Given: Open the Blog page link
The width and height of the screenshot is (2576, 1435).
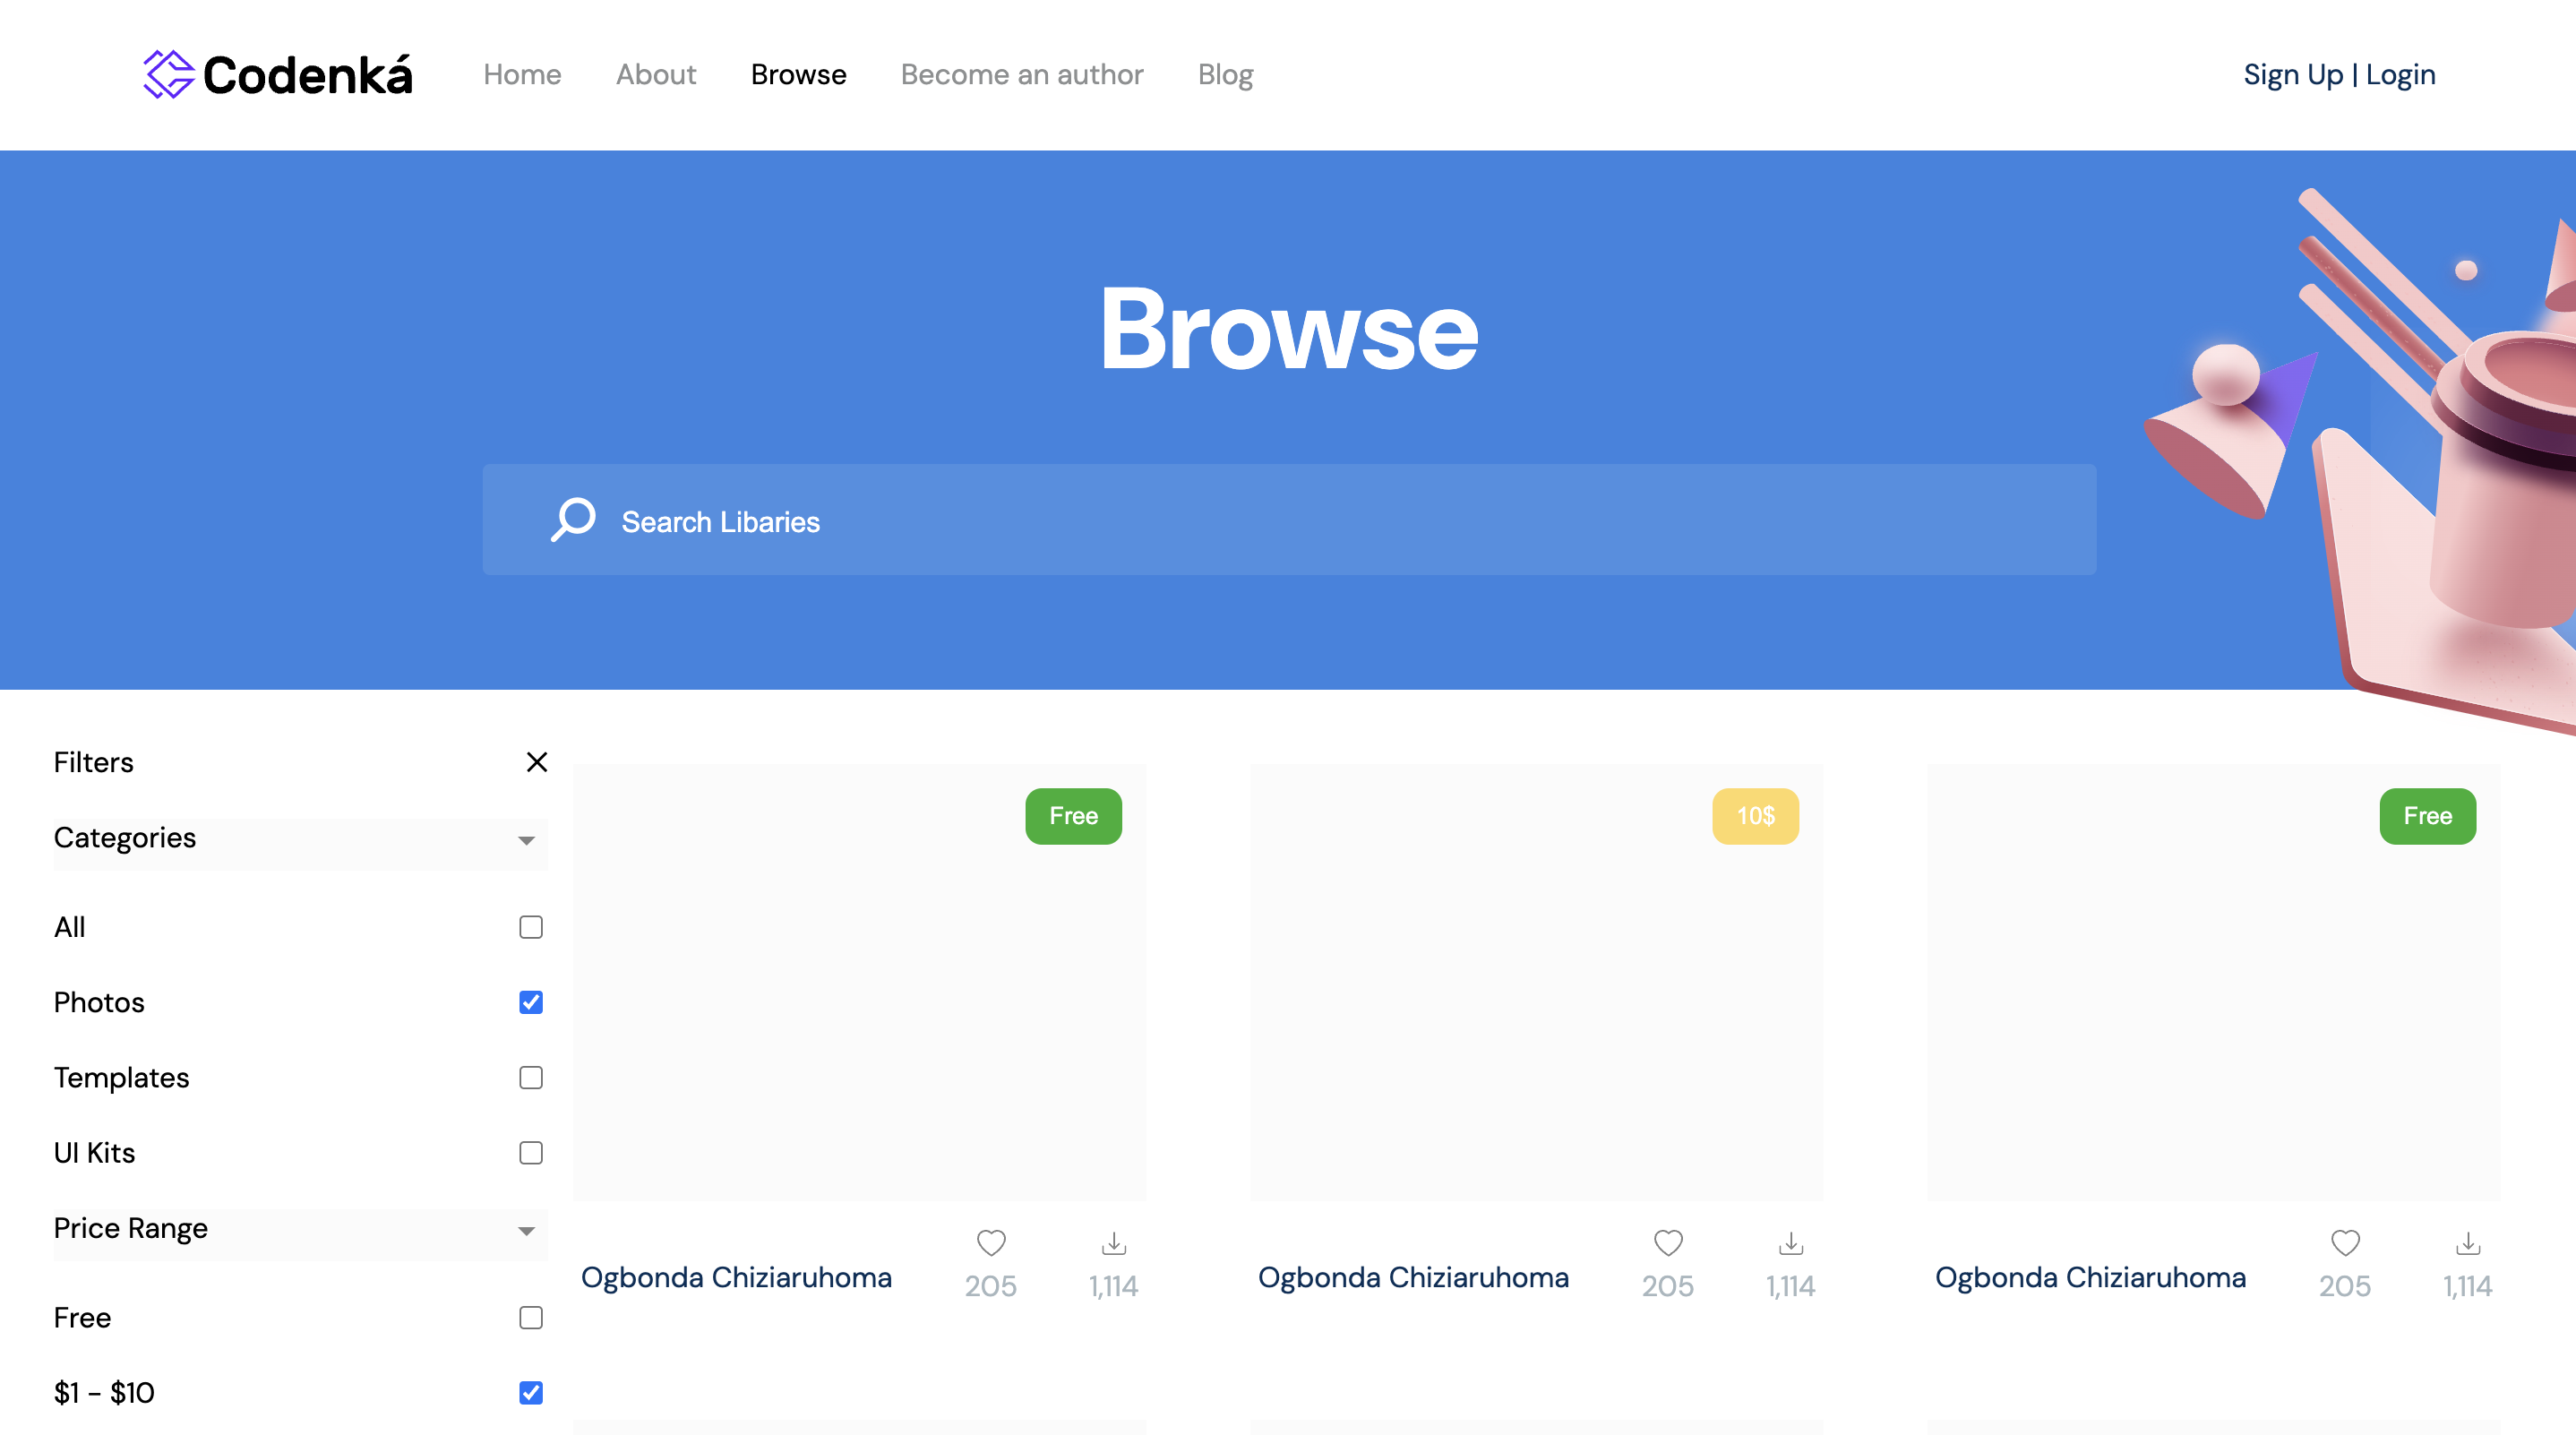Looking at the screenshot, I should 1225,75.
